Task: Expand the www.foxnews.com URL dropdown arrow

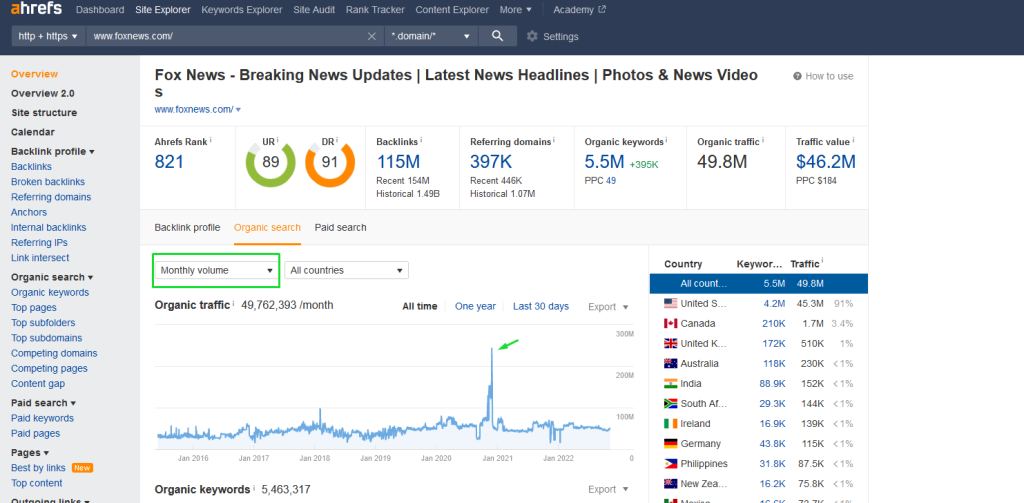Action: click(x=238, y=110)
